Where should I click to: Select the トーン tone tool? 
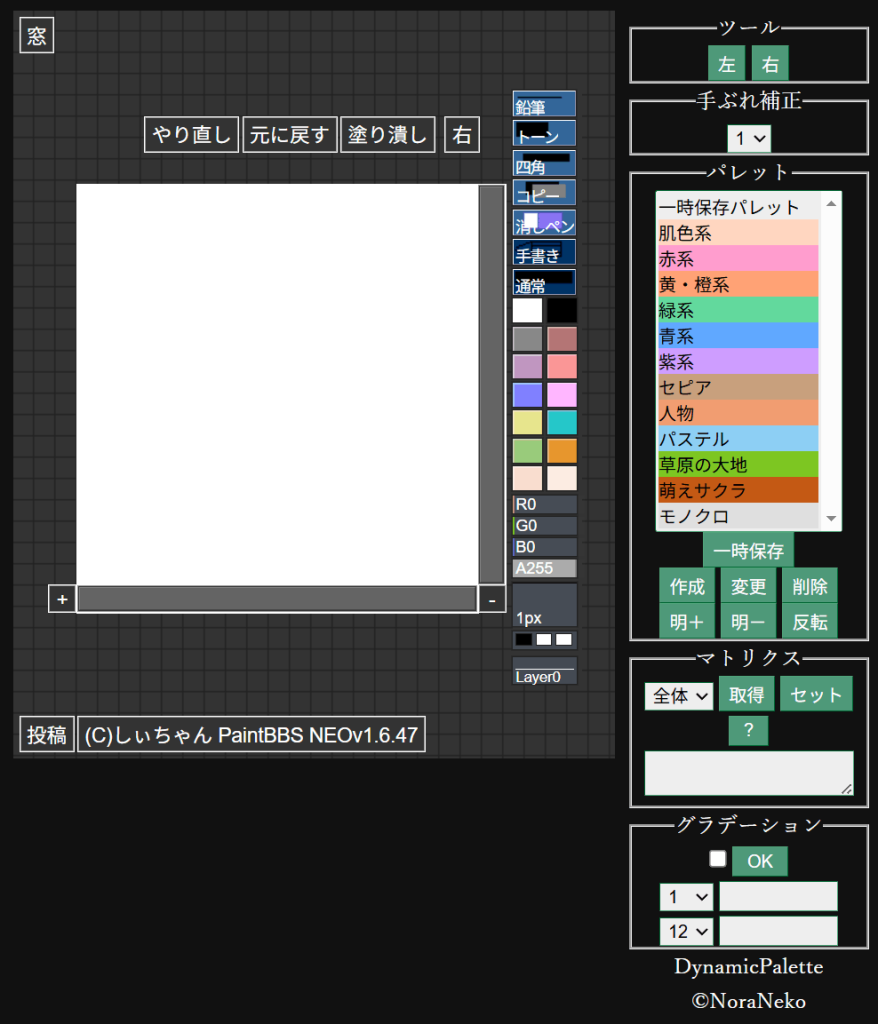pos(544,134)
